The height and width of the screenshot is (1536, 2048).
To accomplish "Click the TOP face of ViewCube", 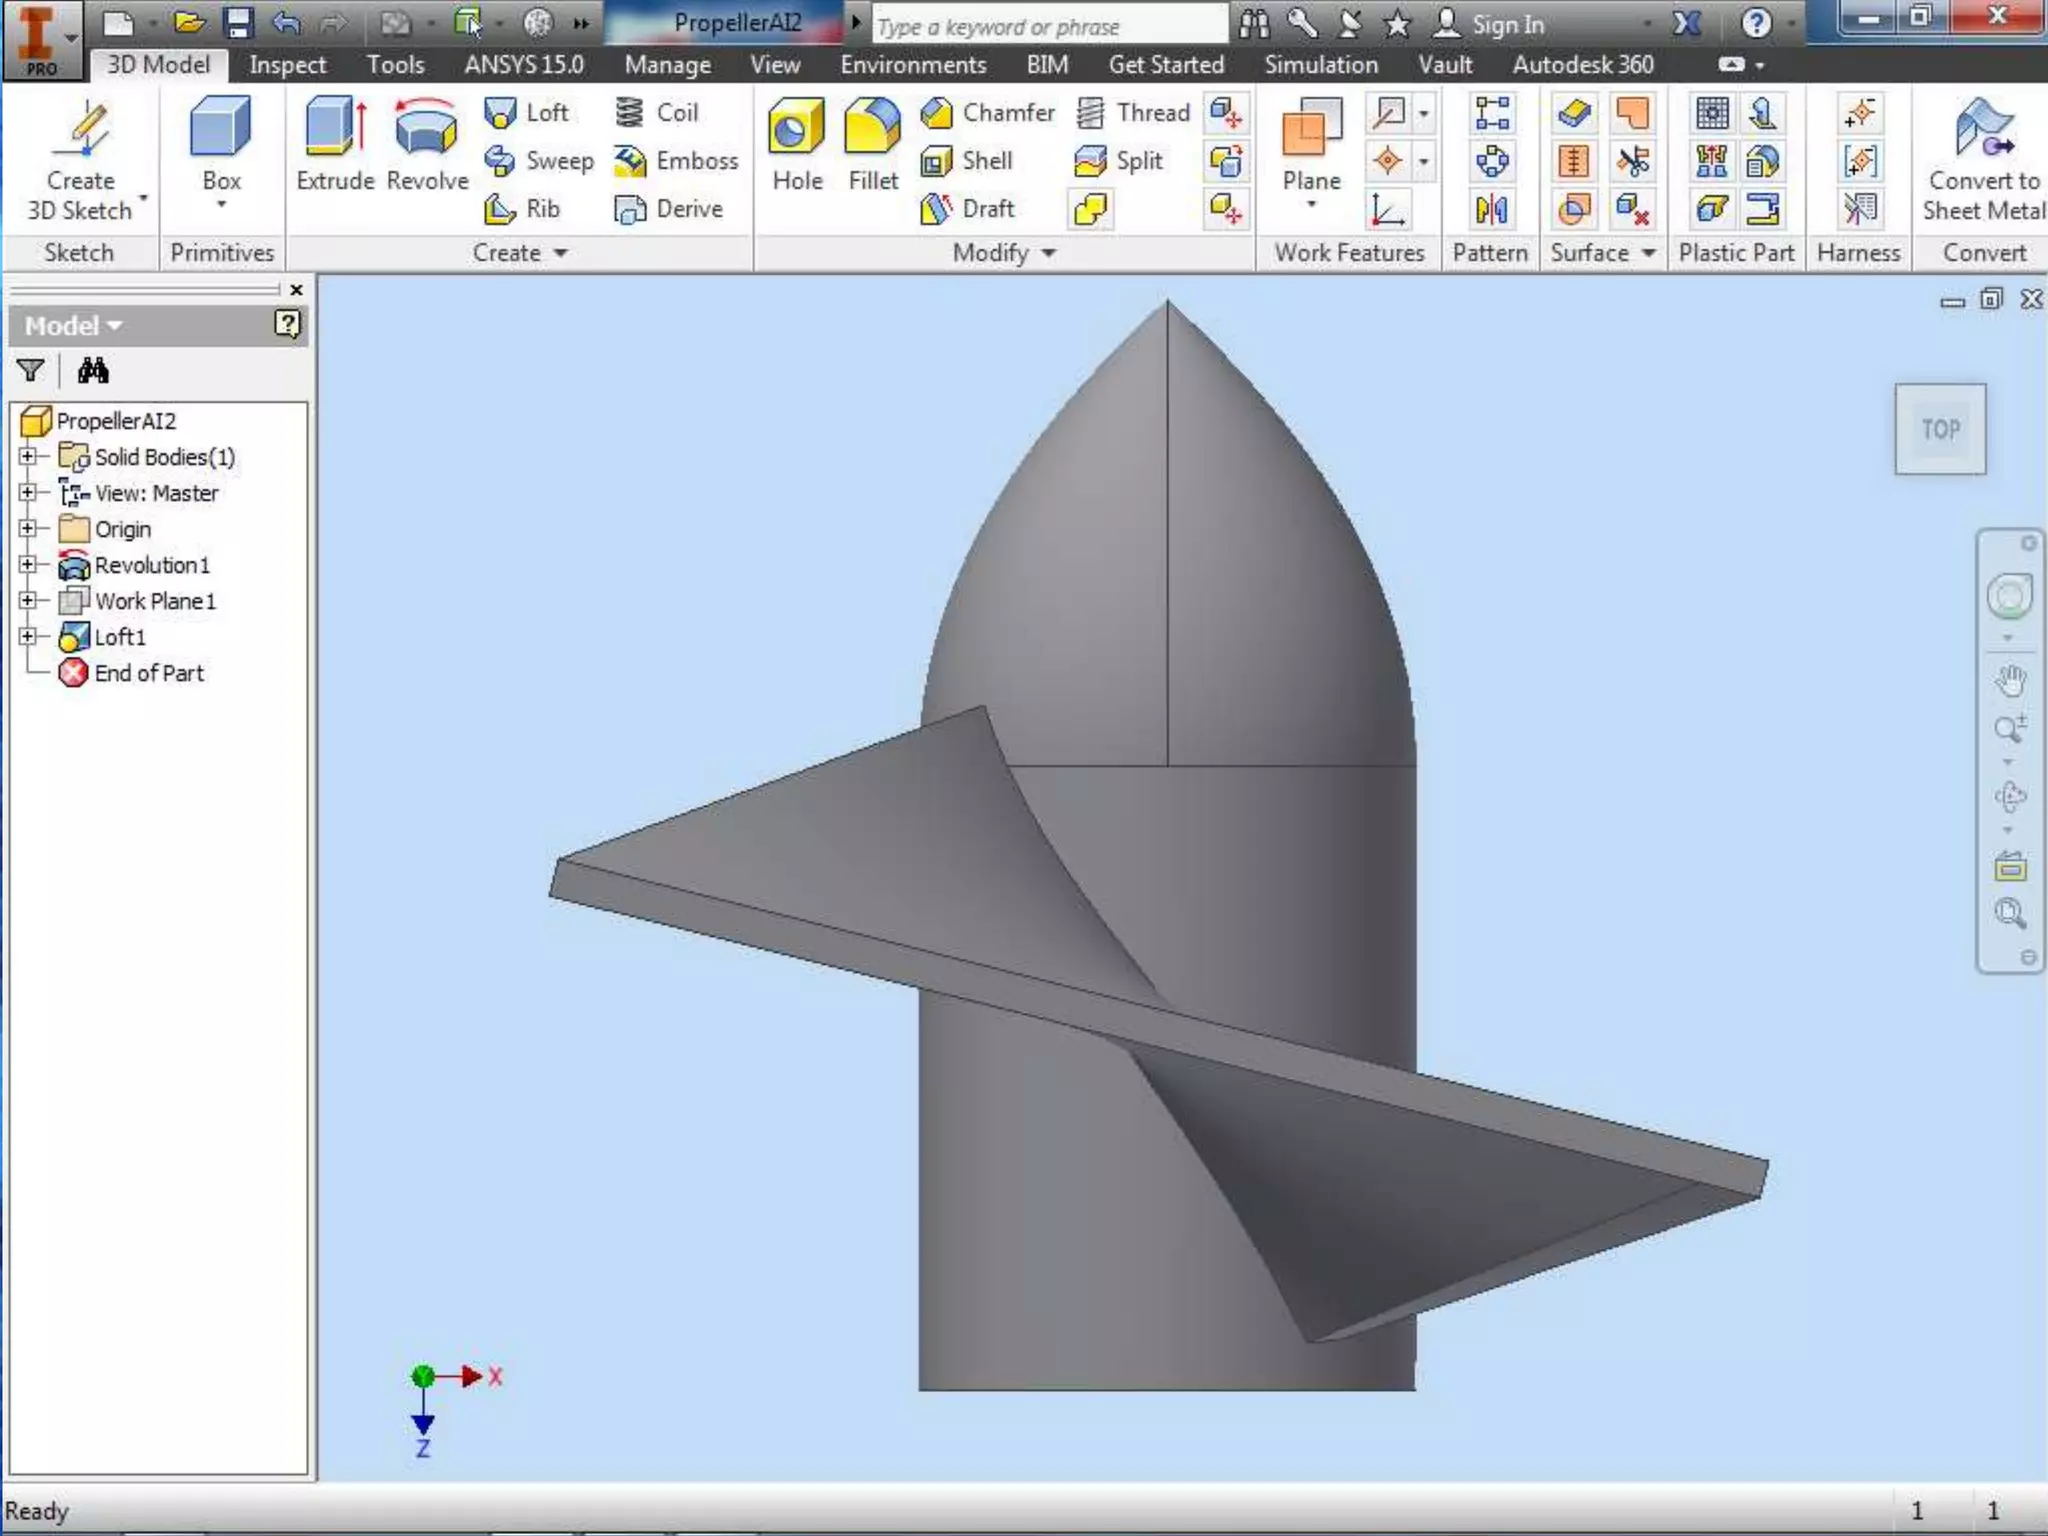I will [x=1940, y=429].
